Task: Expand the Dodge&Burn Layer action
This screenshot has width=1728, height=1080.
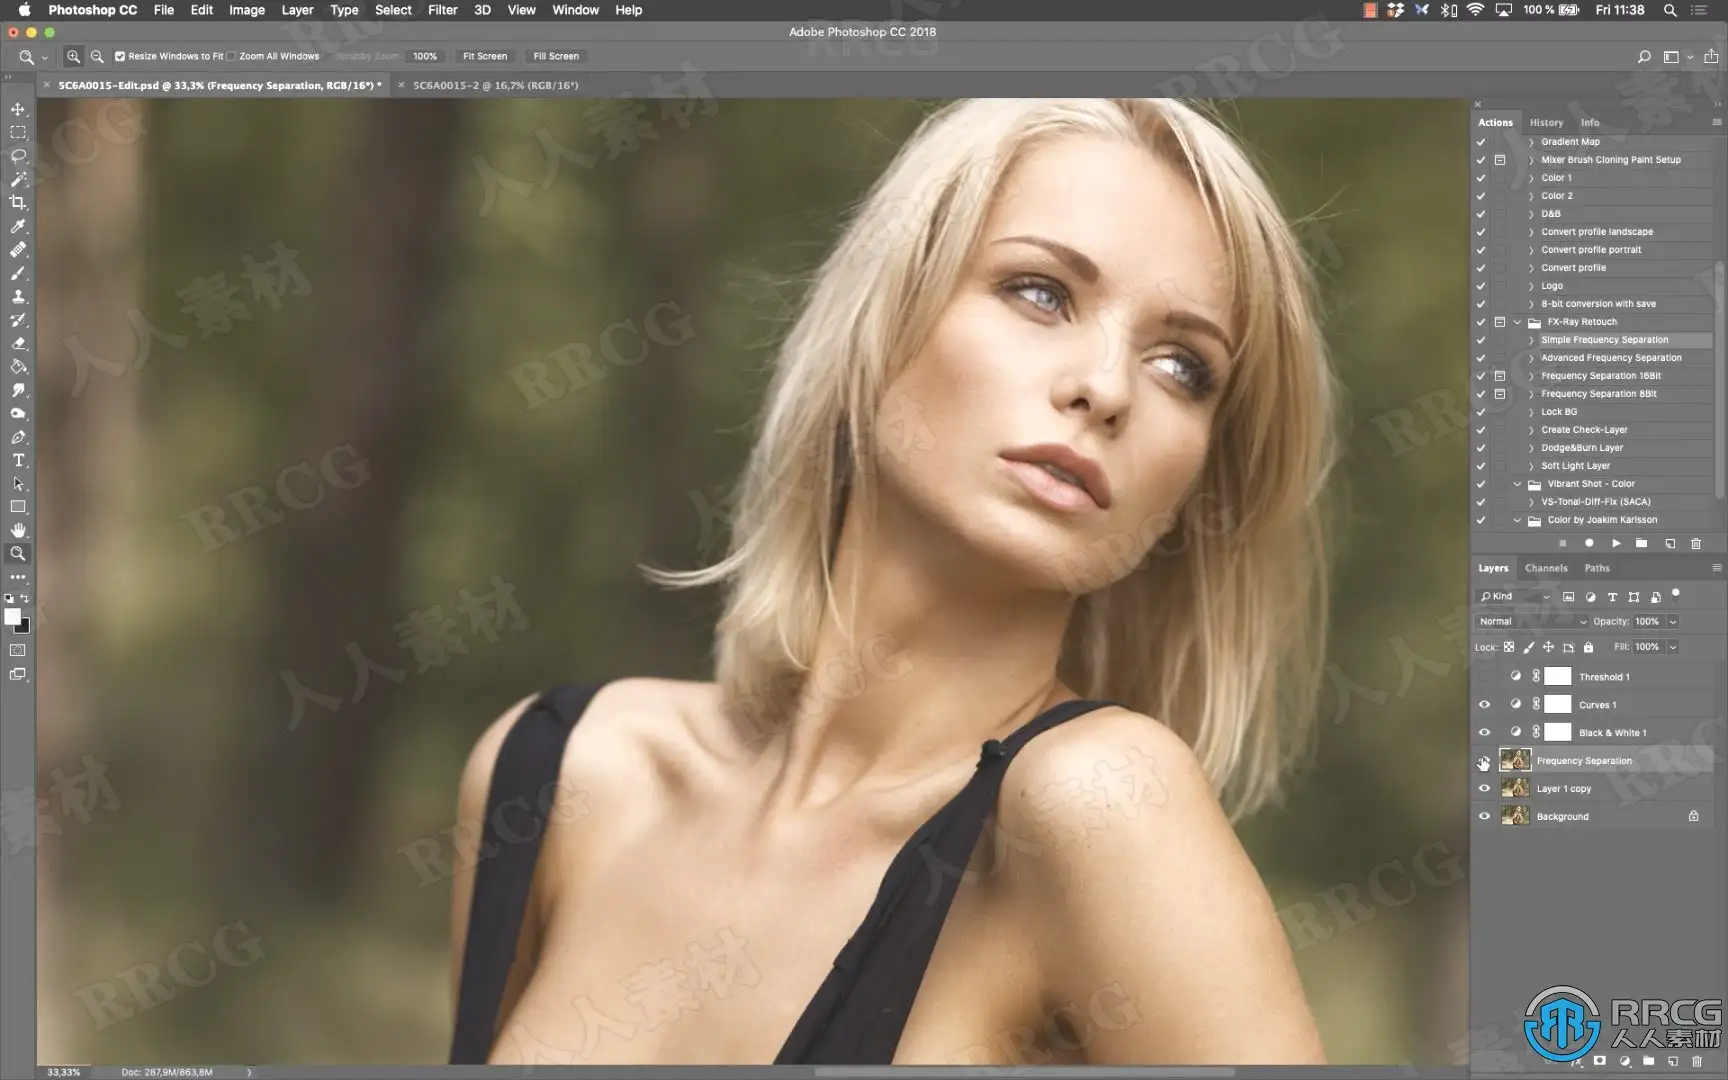Action: point(1531,448)
